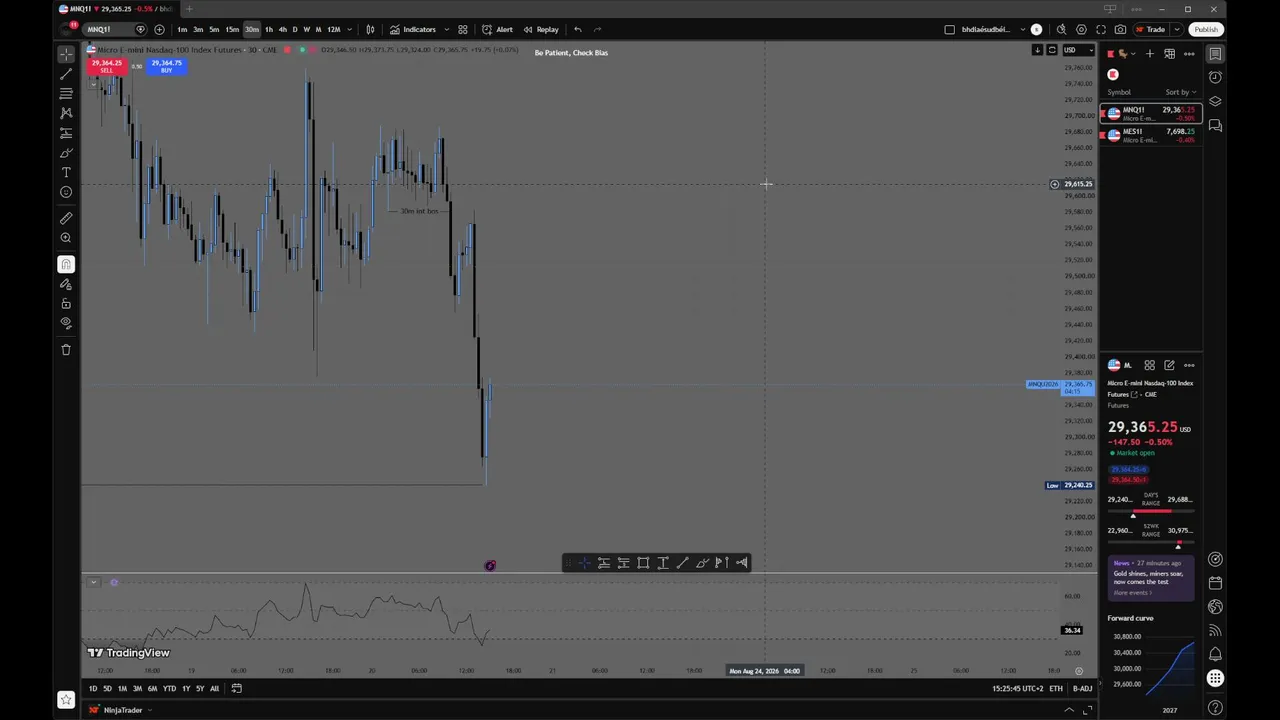
Task: Set the chart range to 1Y
Action: pos(186,688)
